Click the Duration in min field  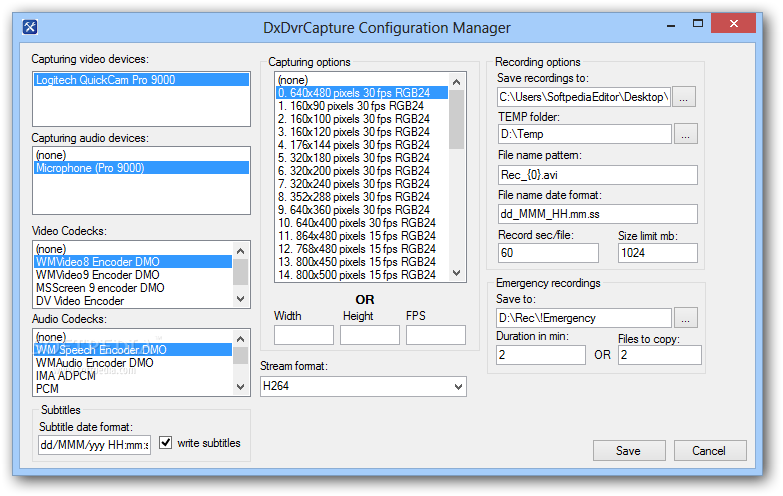tap(541, 355)
